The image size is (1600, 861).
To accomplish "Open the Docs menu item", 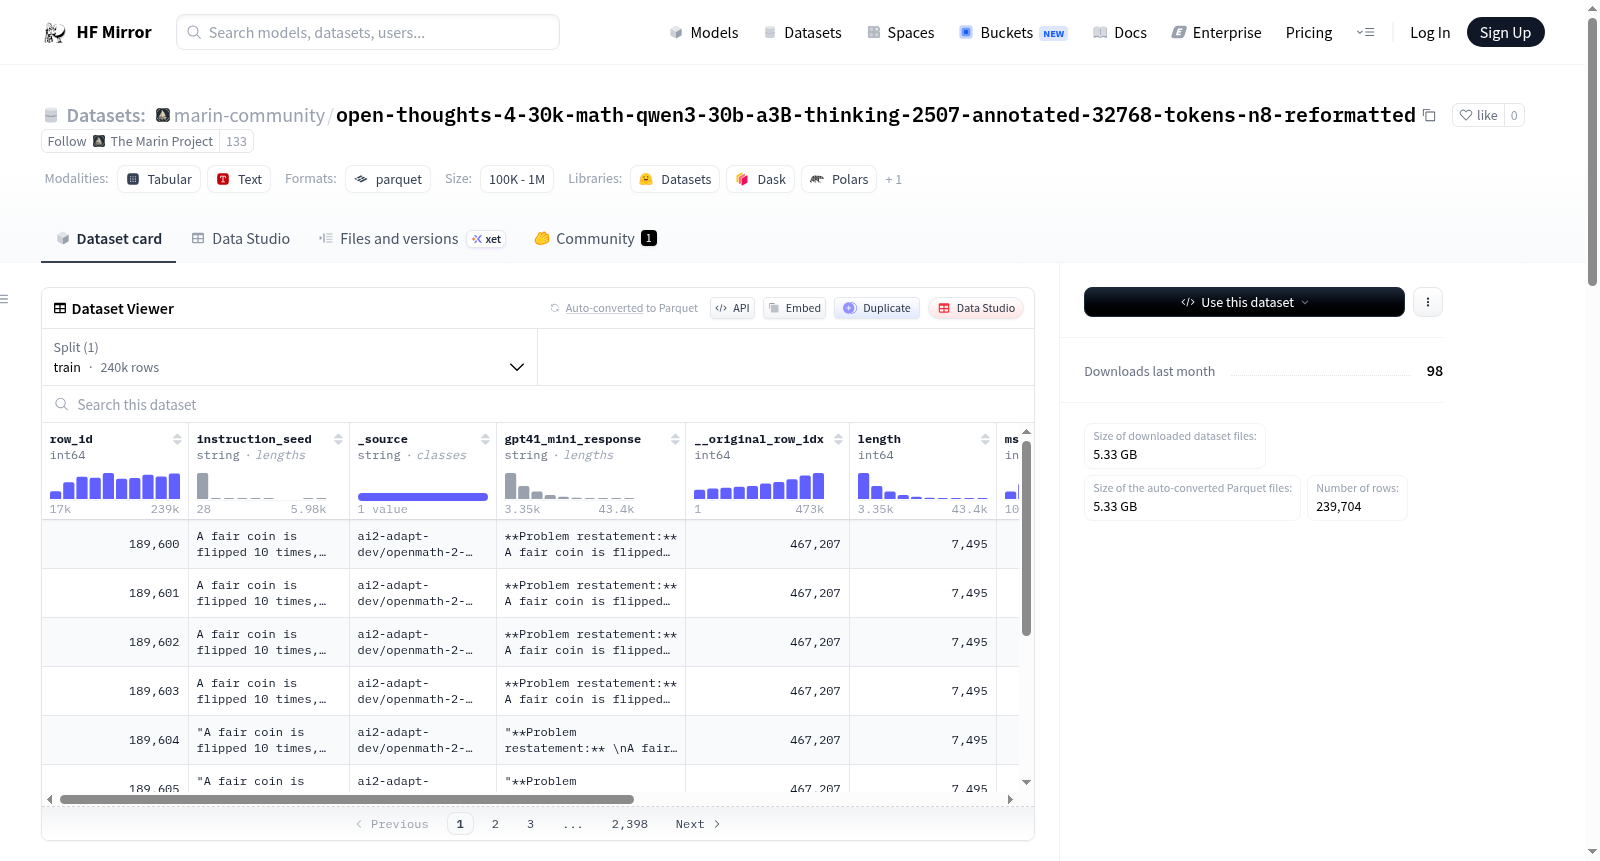I will [1119, 32].
